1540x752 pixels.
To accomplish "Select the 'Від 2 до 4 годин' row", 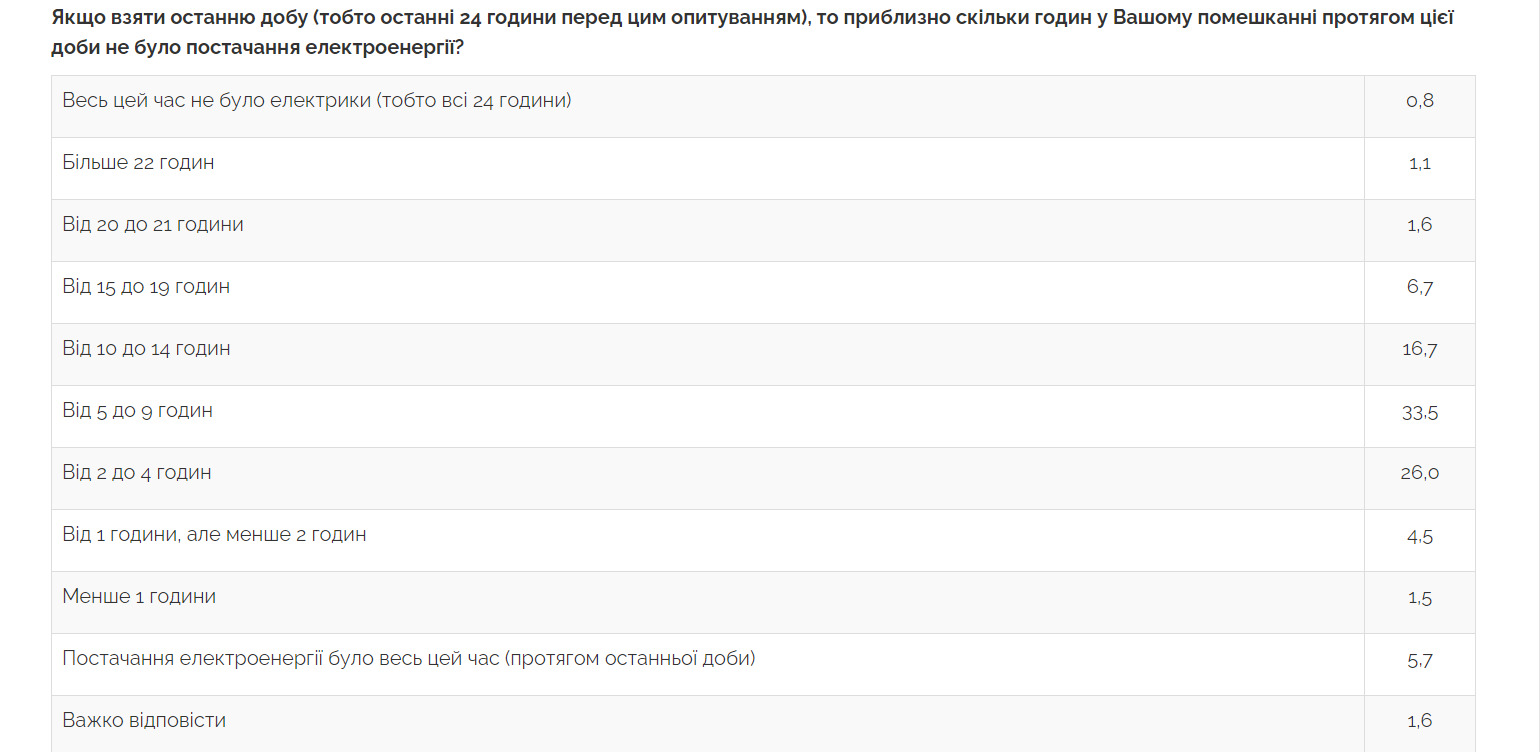I will pyautogui.click(x=763, y=479).
